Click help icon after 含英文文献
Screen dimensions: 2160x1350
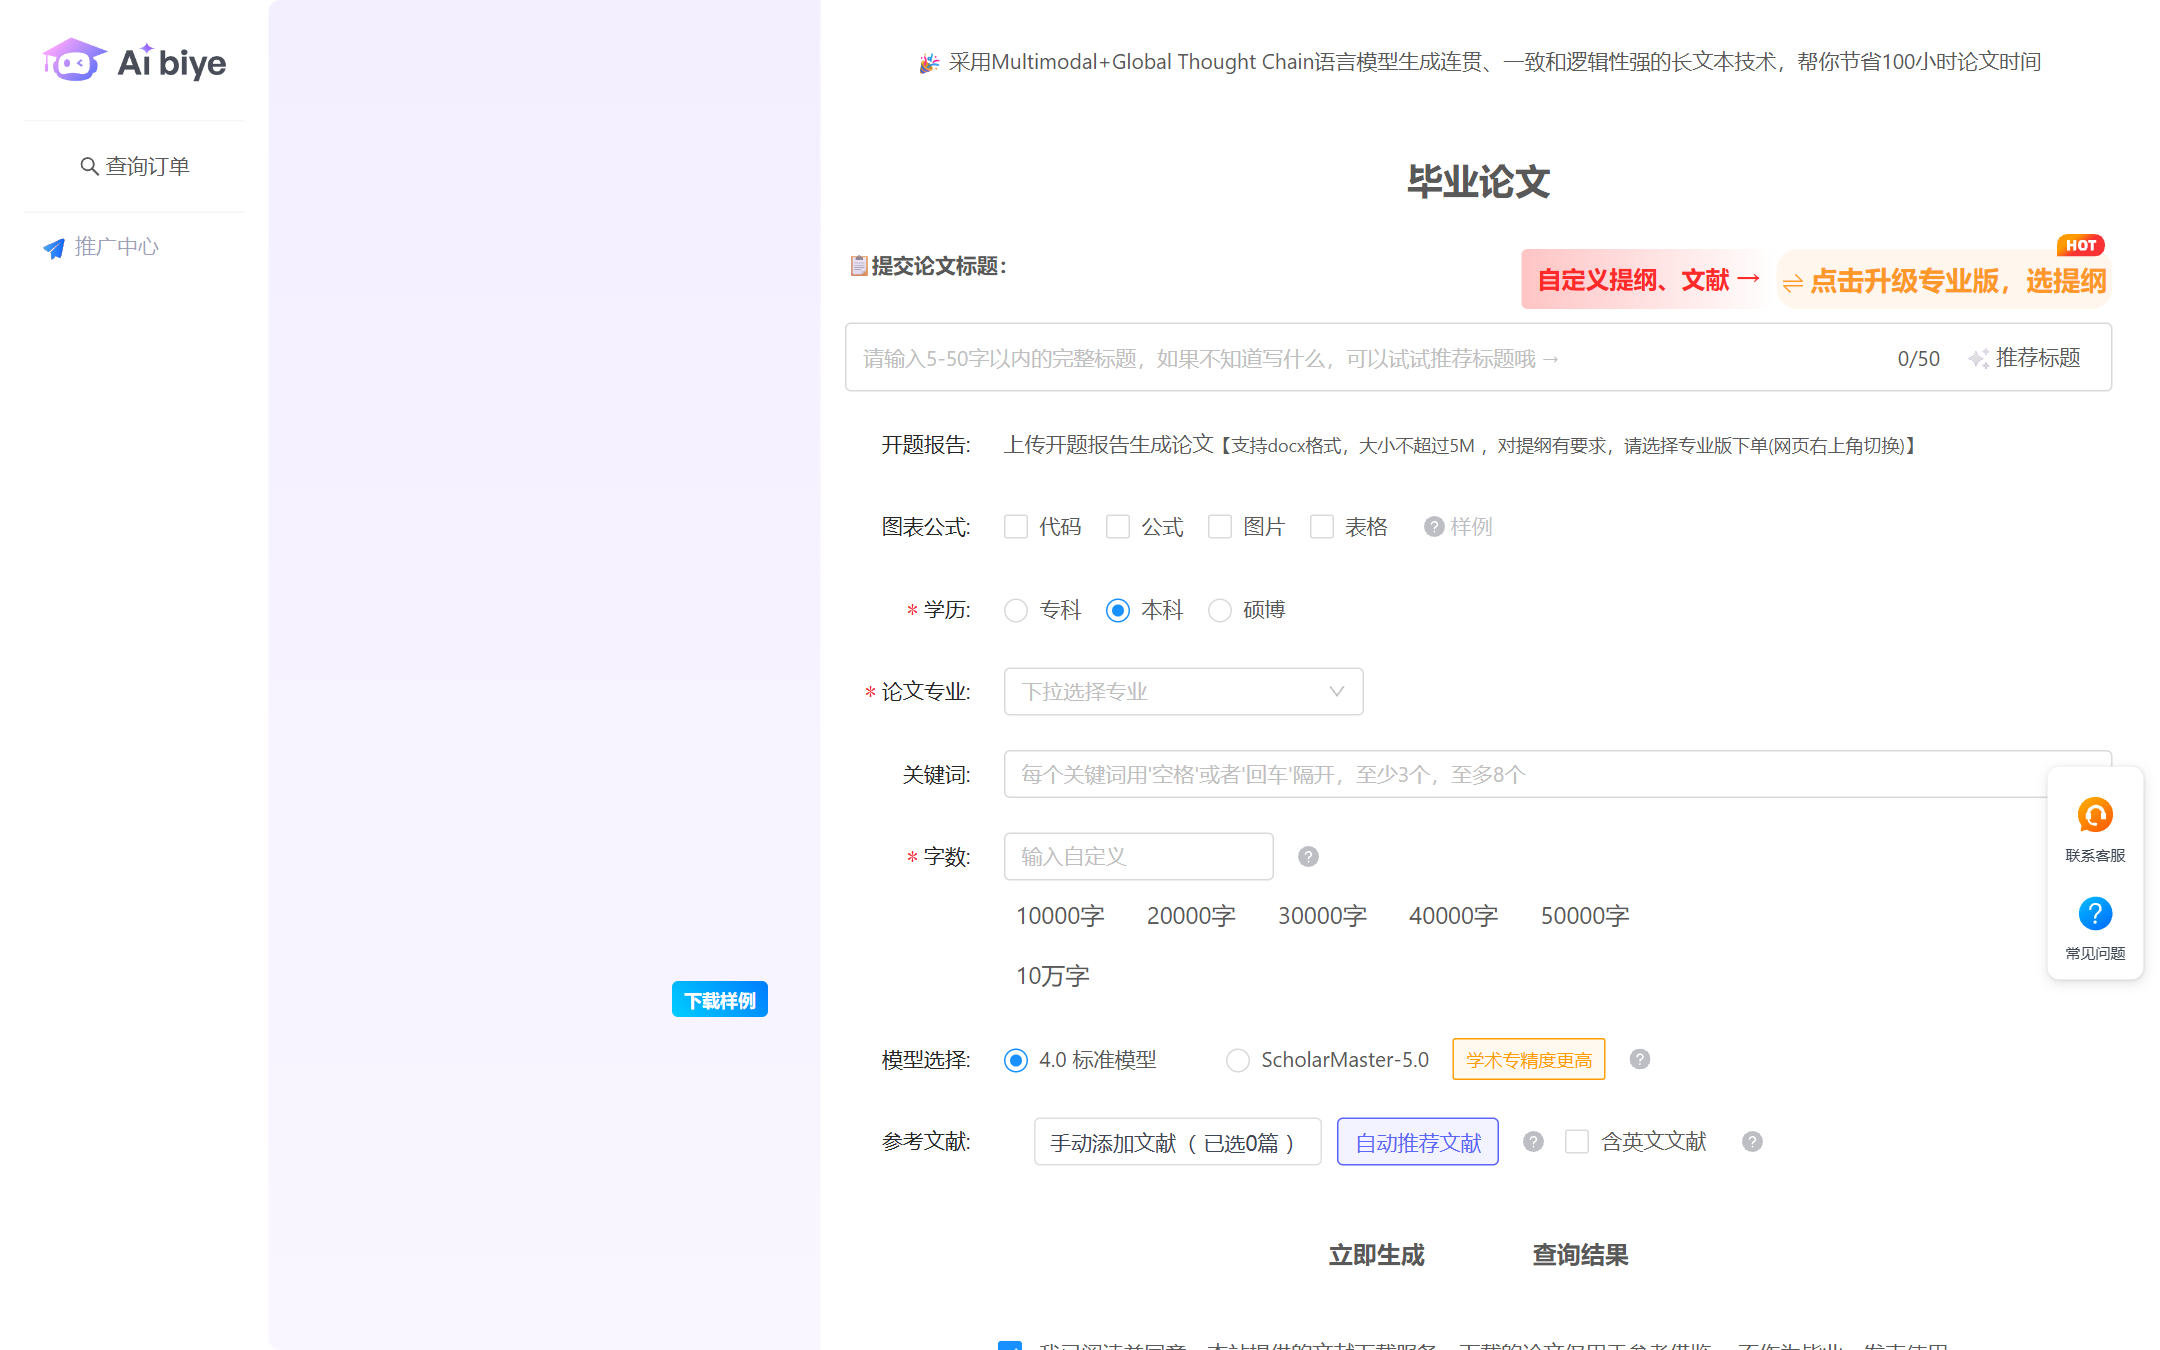pyautogui.click(x=1752, y=1142)
